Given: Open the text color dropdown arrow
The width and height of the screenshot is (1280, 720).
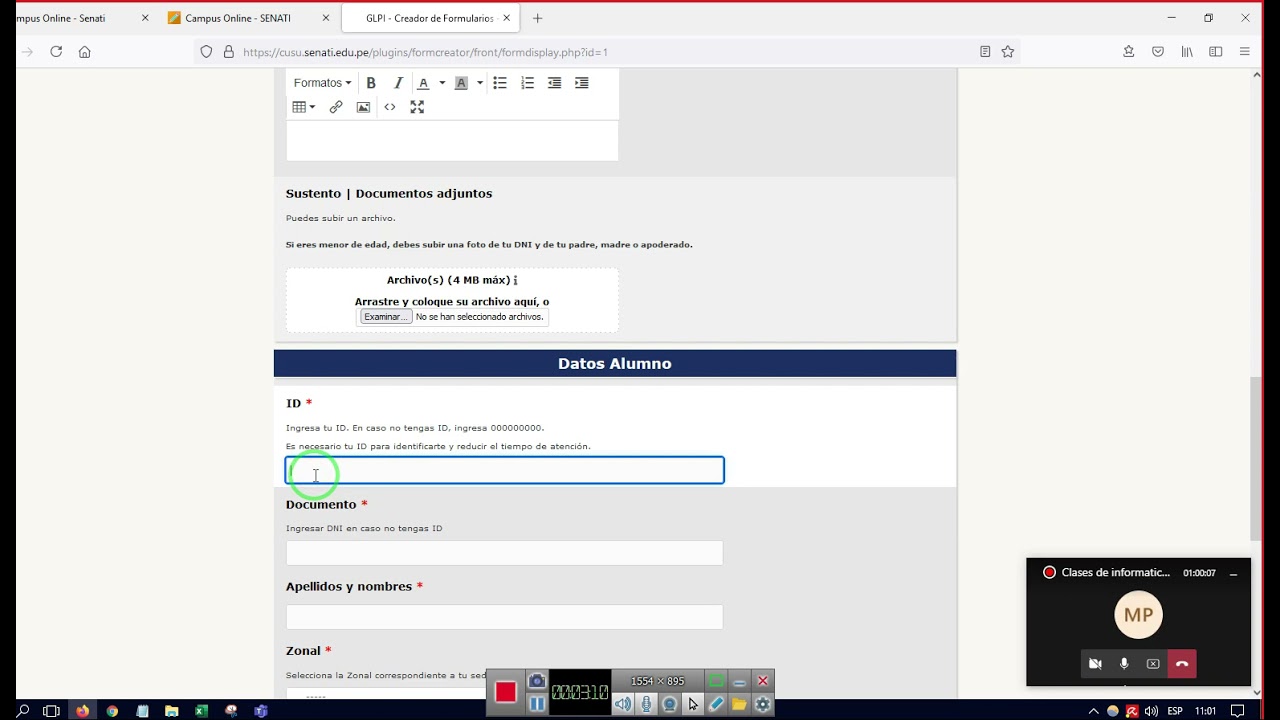Looking at the screenshot, I should (x=441, y=82).
